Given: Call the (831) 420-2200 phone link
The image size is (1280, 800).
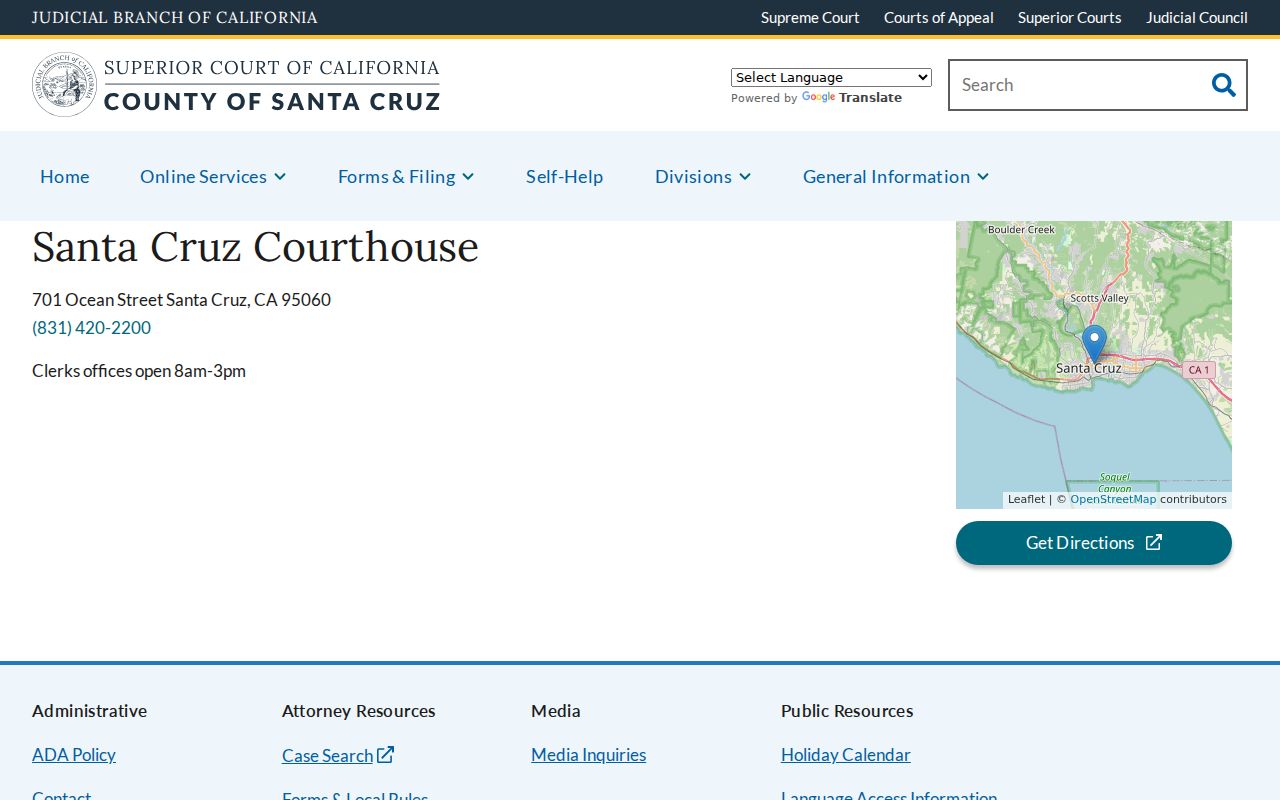Looking at the screenshot, I should pyautogui.click(x=92, y=328).
